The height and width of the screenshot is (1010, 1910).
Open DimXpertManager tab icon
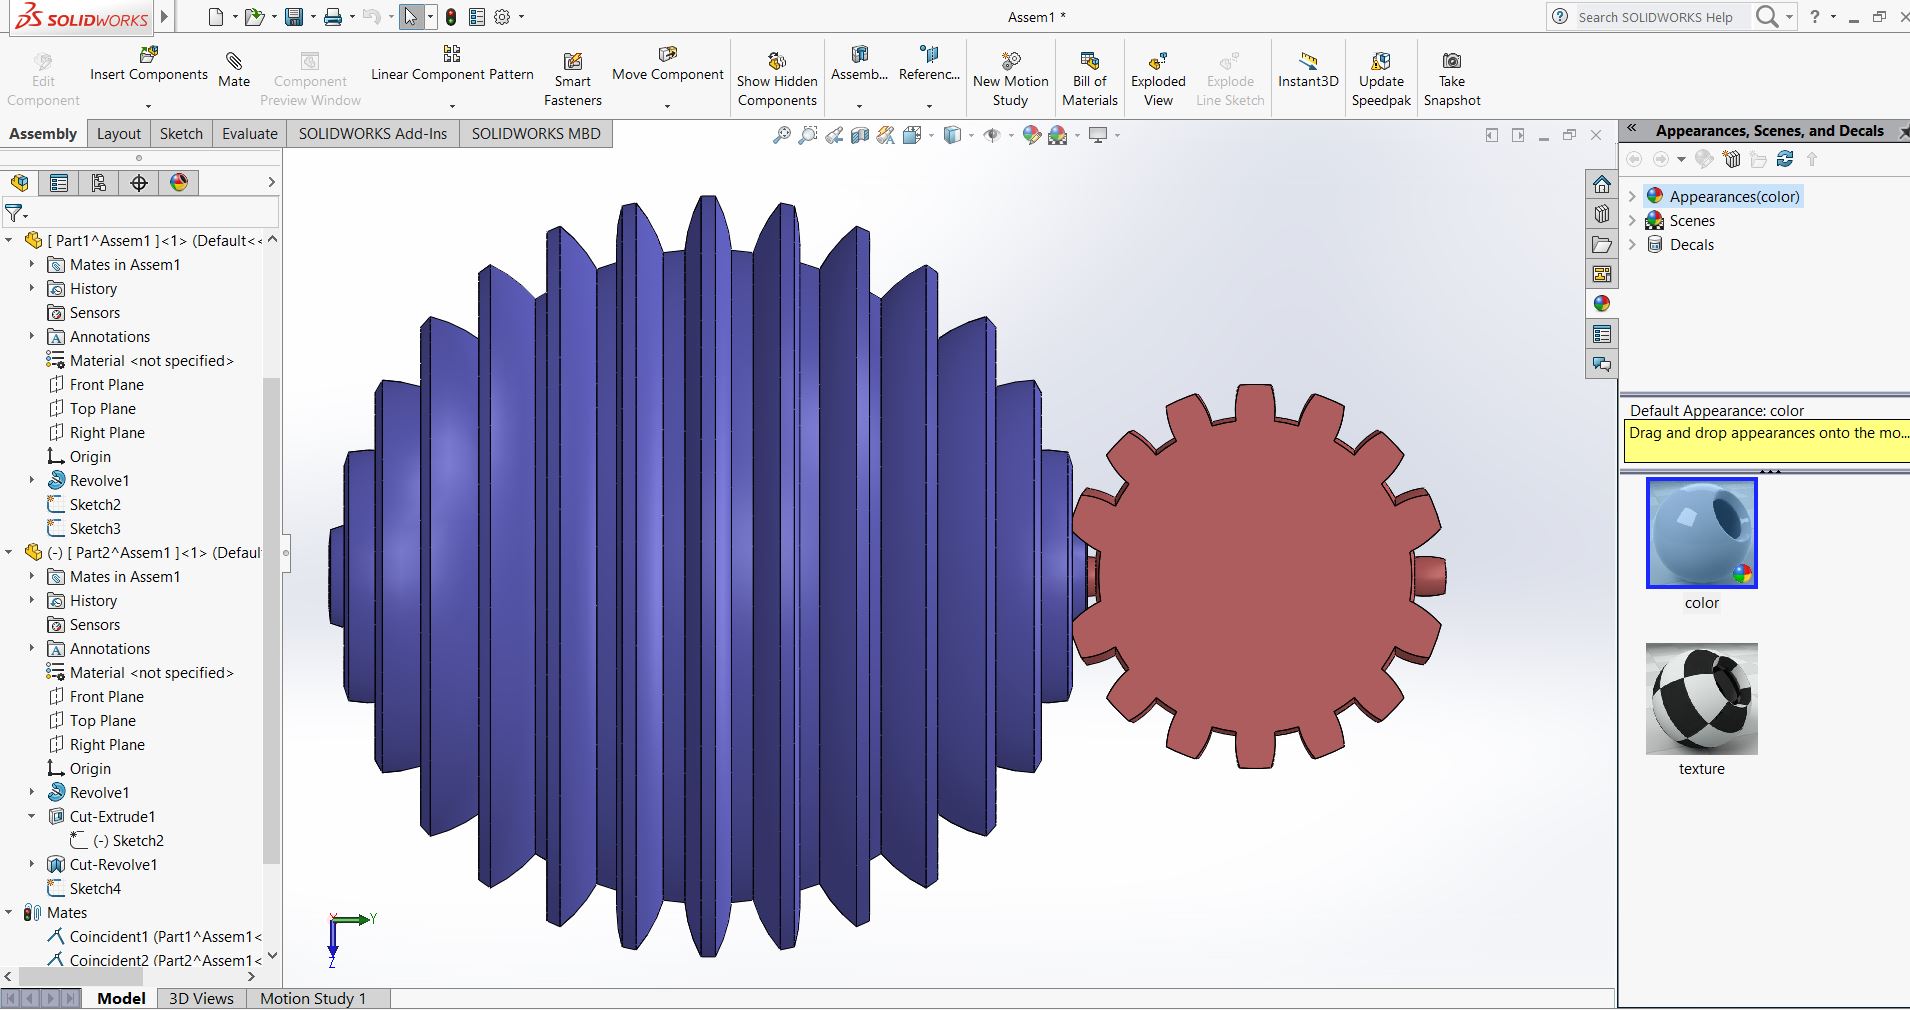tap(139, 183)
